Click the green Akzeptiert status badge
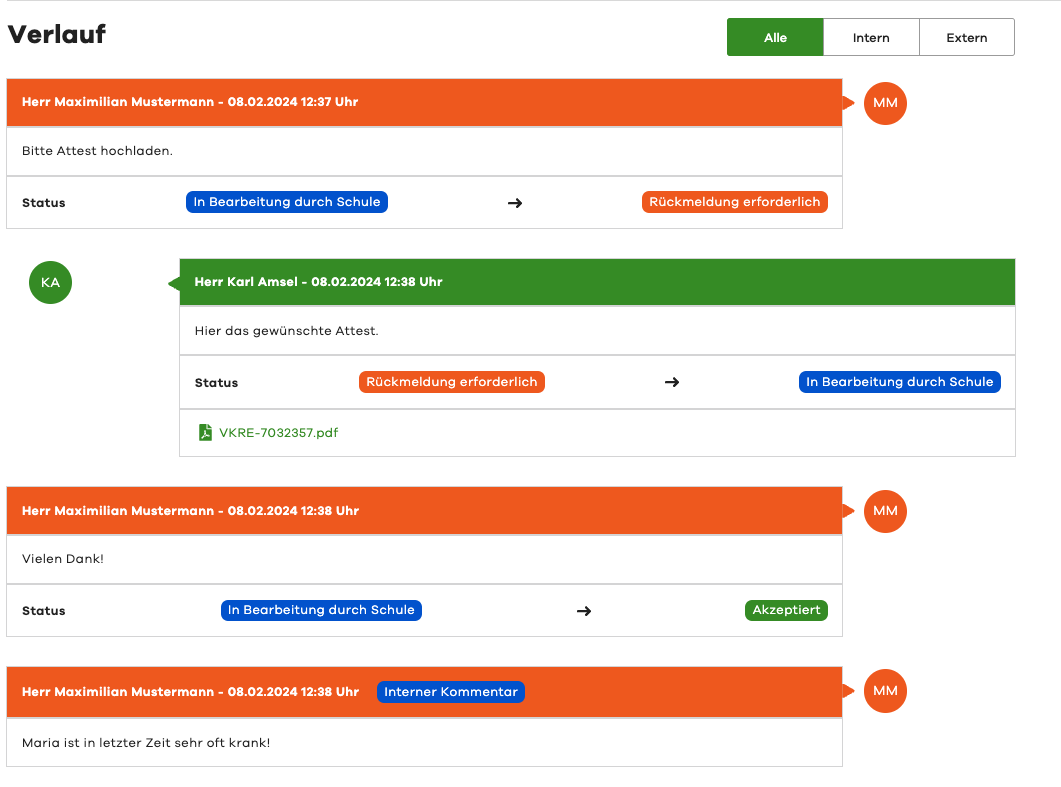This screenshot has width=1061, height=787. tap(786, 610)
